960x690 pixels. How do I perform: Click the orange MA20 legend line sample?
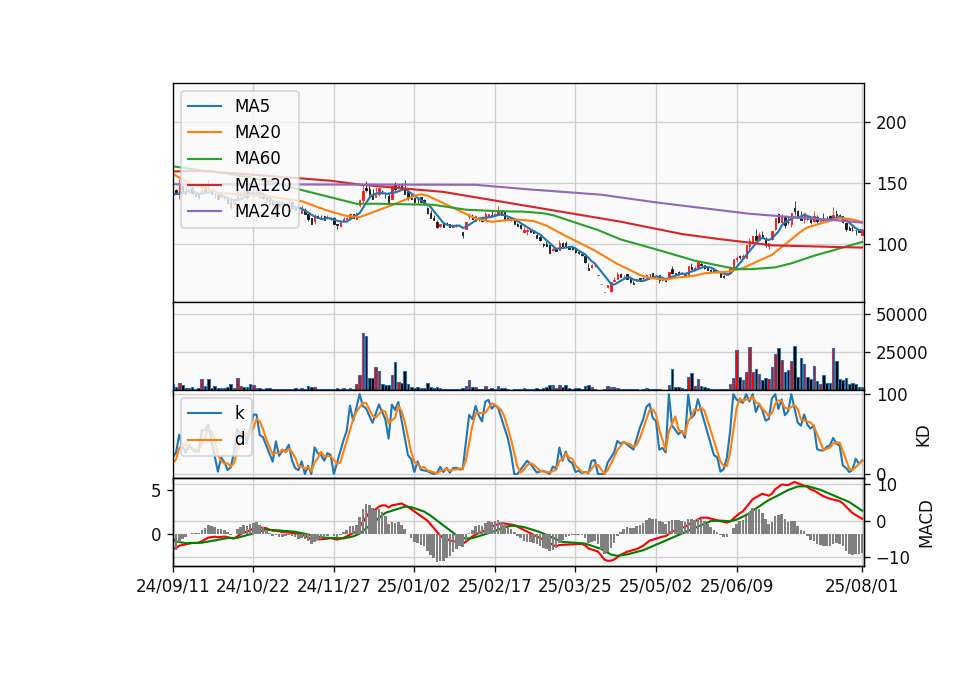204,132
